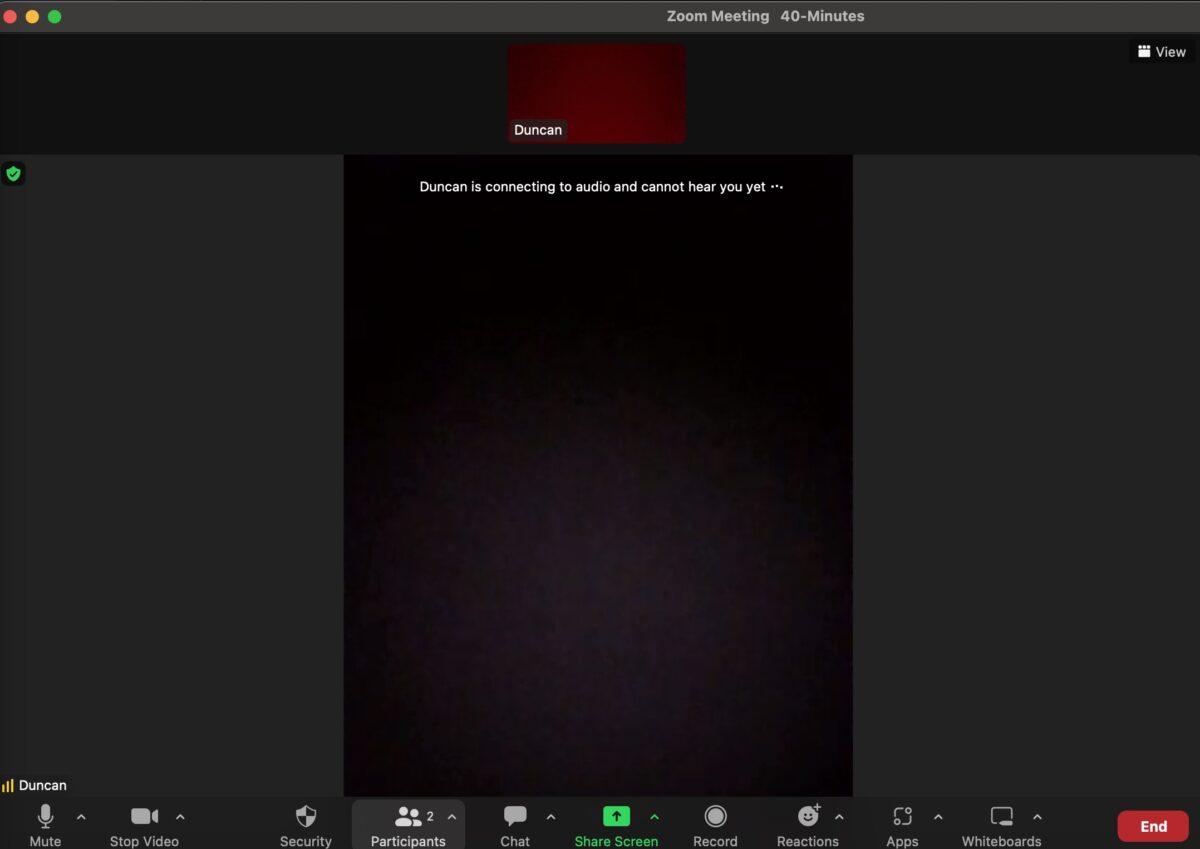Screen dimensions: 1200x849
Task: Open Whiteboards
Action: (1001, 824)
